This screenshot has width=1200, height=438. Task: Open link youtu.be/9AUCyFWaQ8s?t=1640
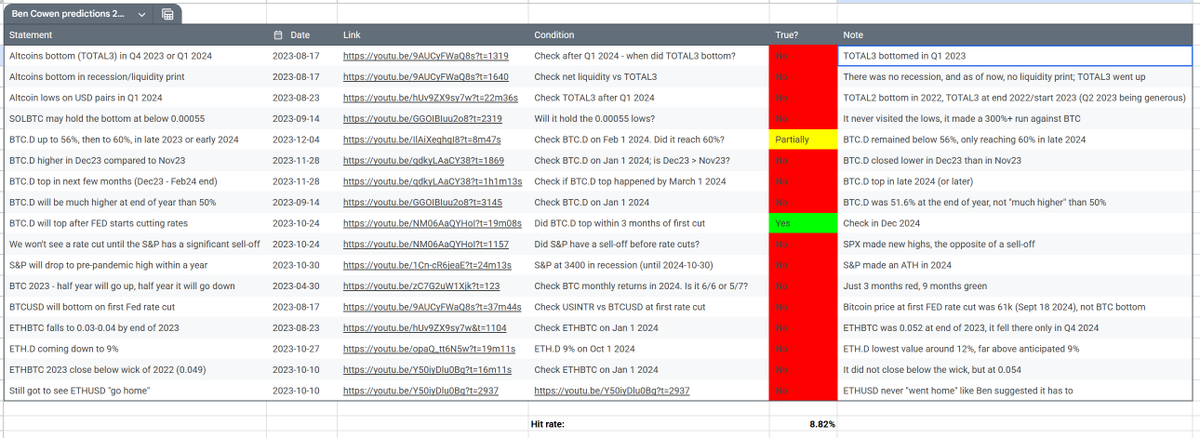tap(426, 77)
